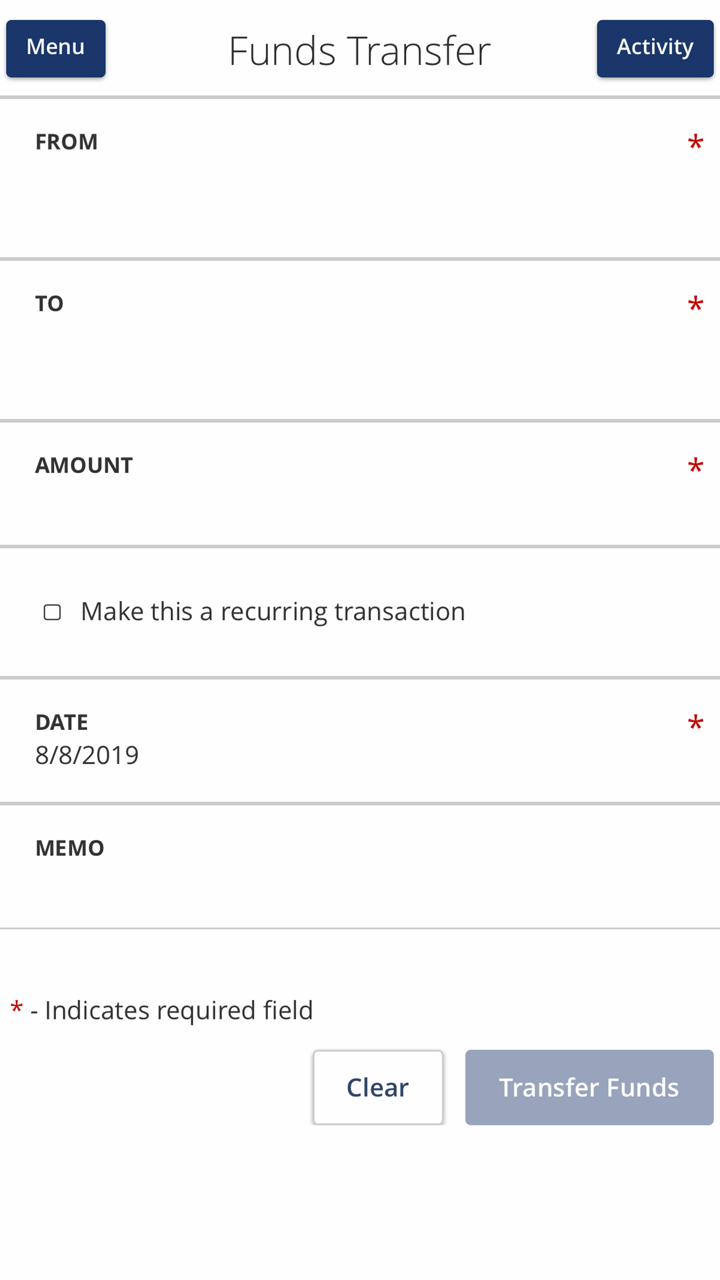Focus the MEMO text field

click(x=360, y=887)
